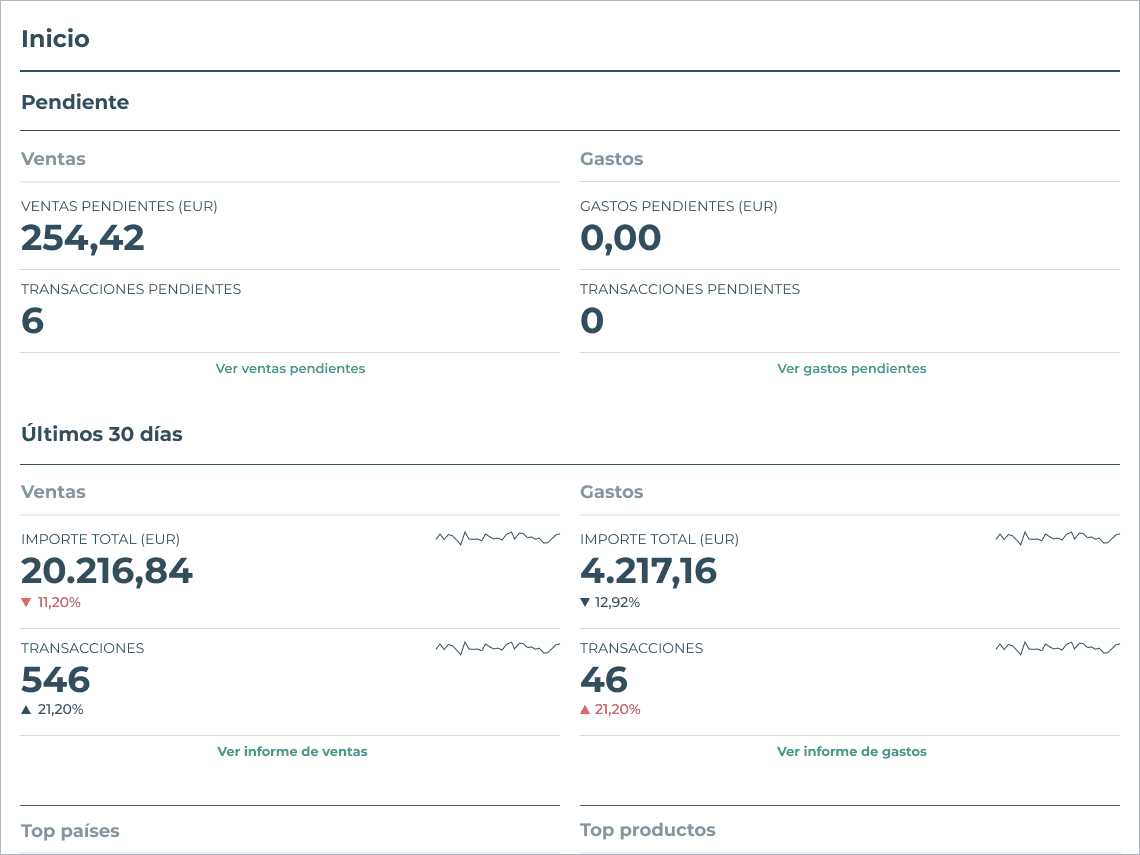Open the Ver gastos pendientes link

pos(851,369)
